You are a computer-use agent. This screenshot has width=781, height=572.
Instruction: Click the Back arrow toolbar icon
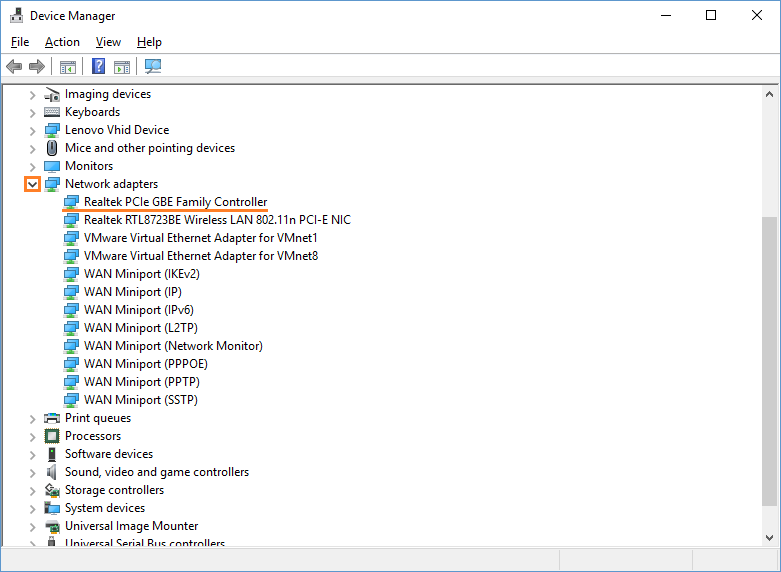[14, 66]
